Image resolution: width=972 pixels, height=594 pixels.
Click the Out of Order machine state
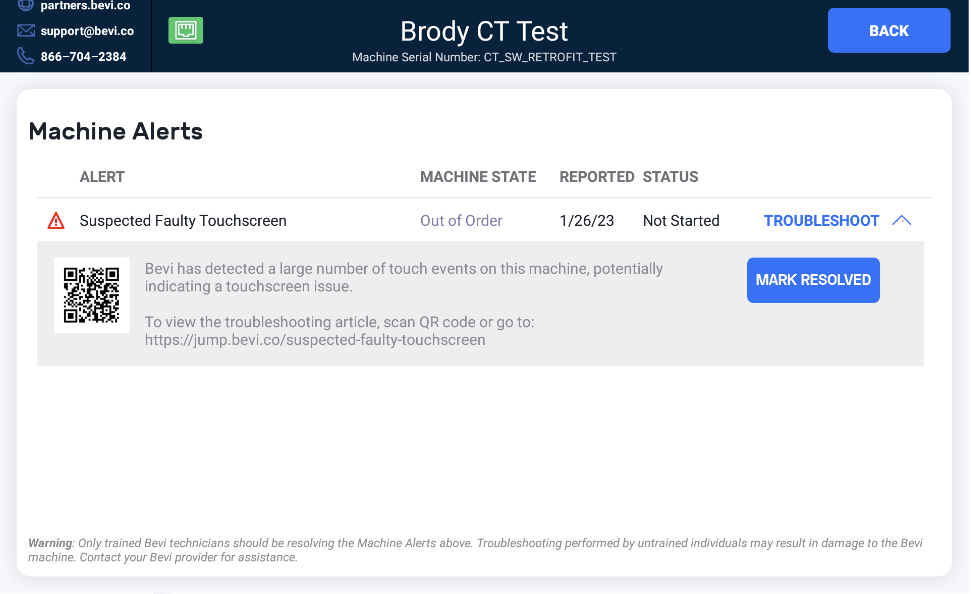(461, 221)
